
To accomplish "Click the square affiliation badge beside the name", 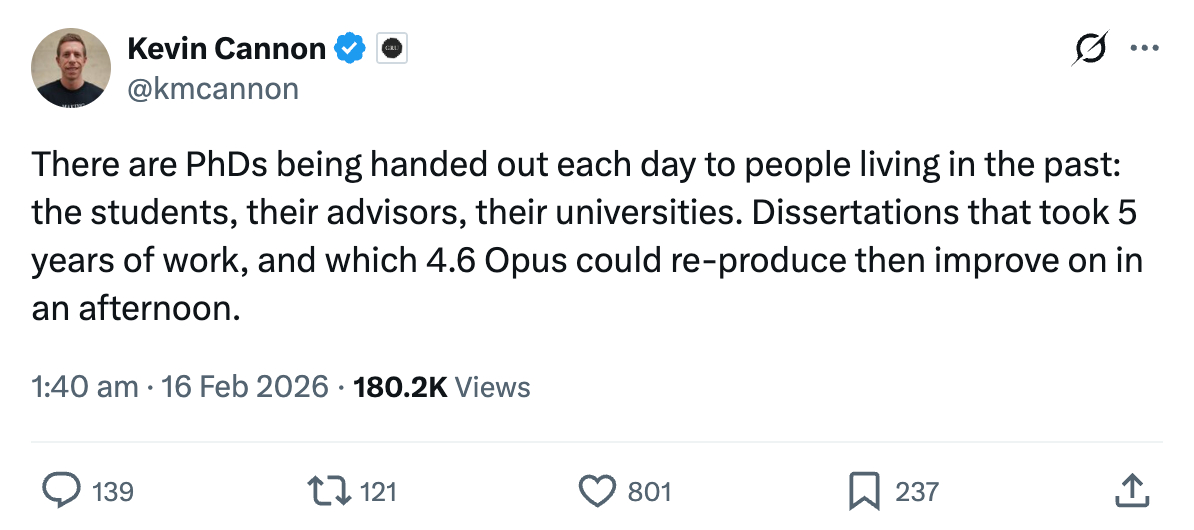I will [x=391, y=48].
